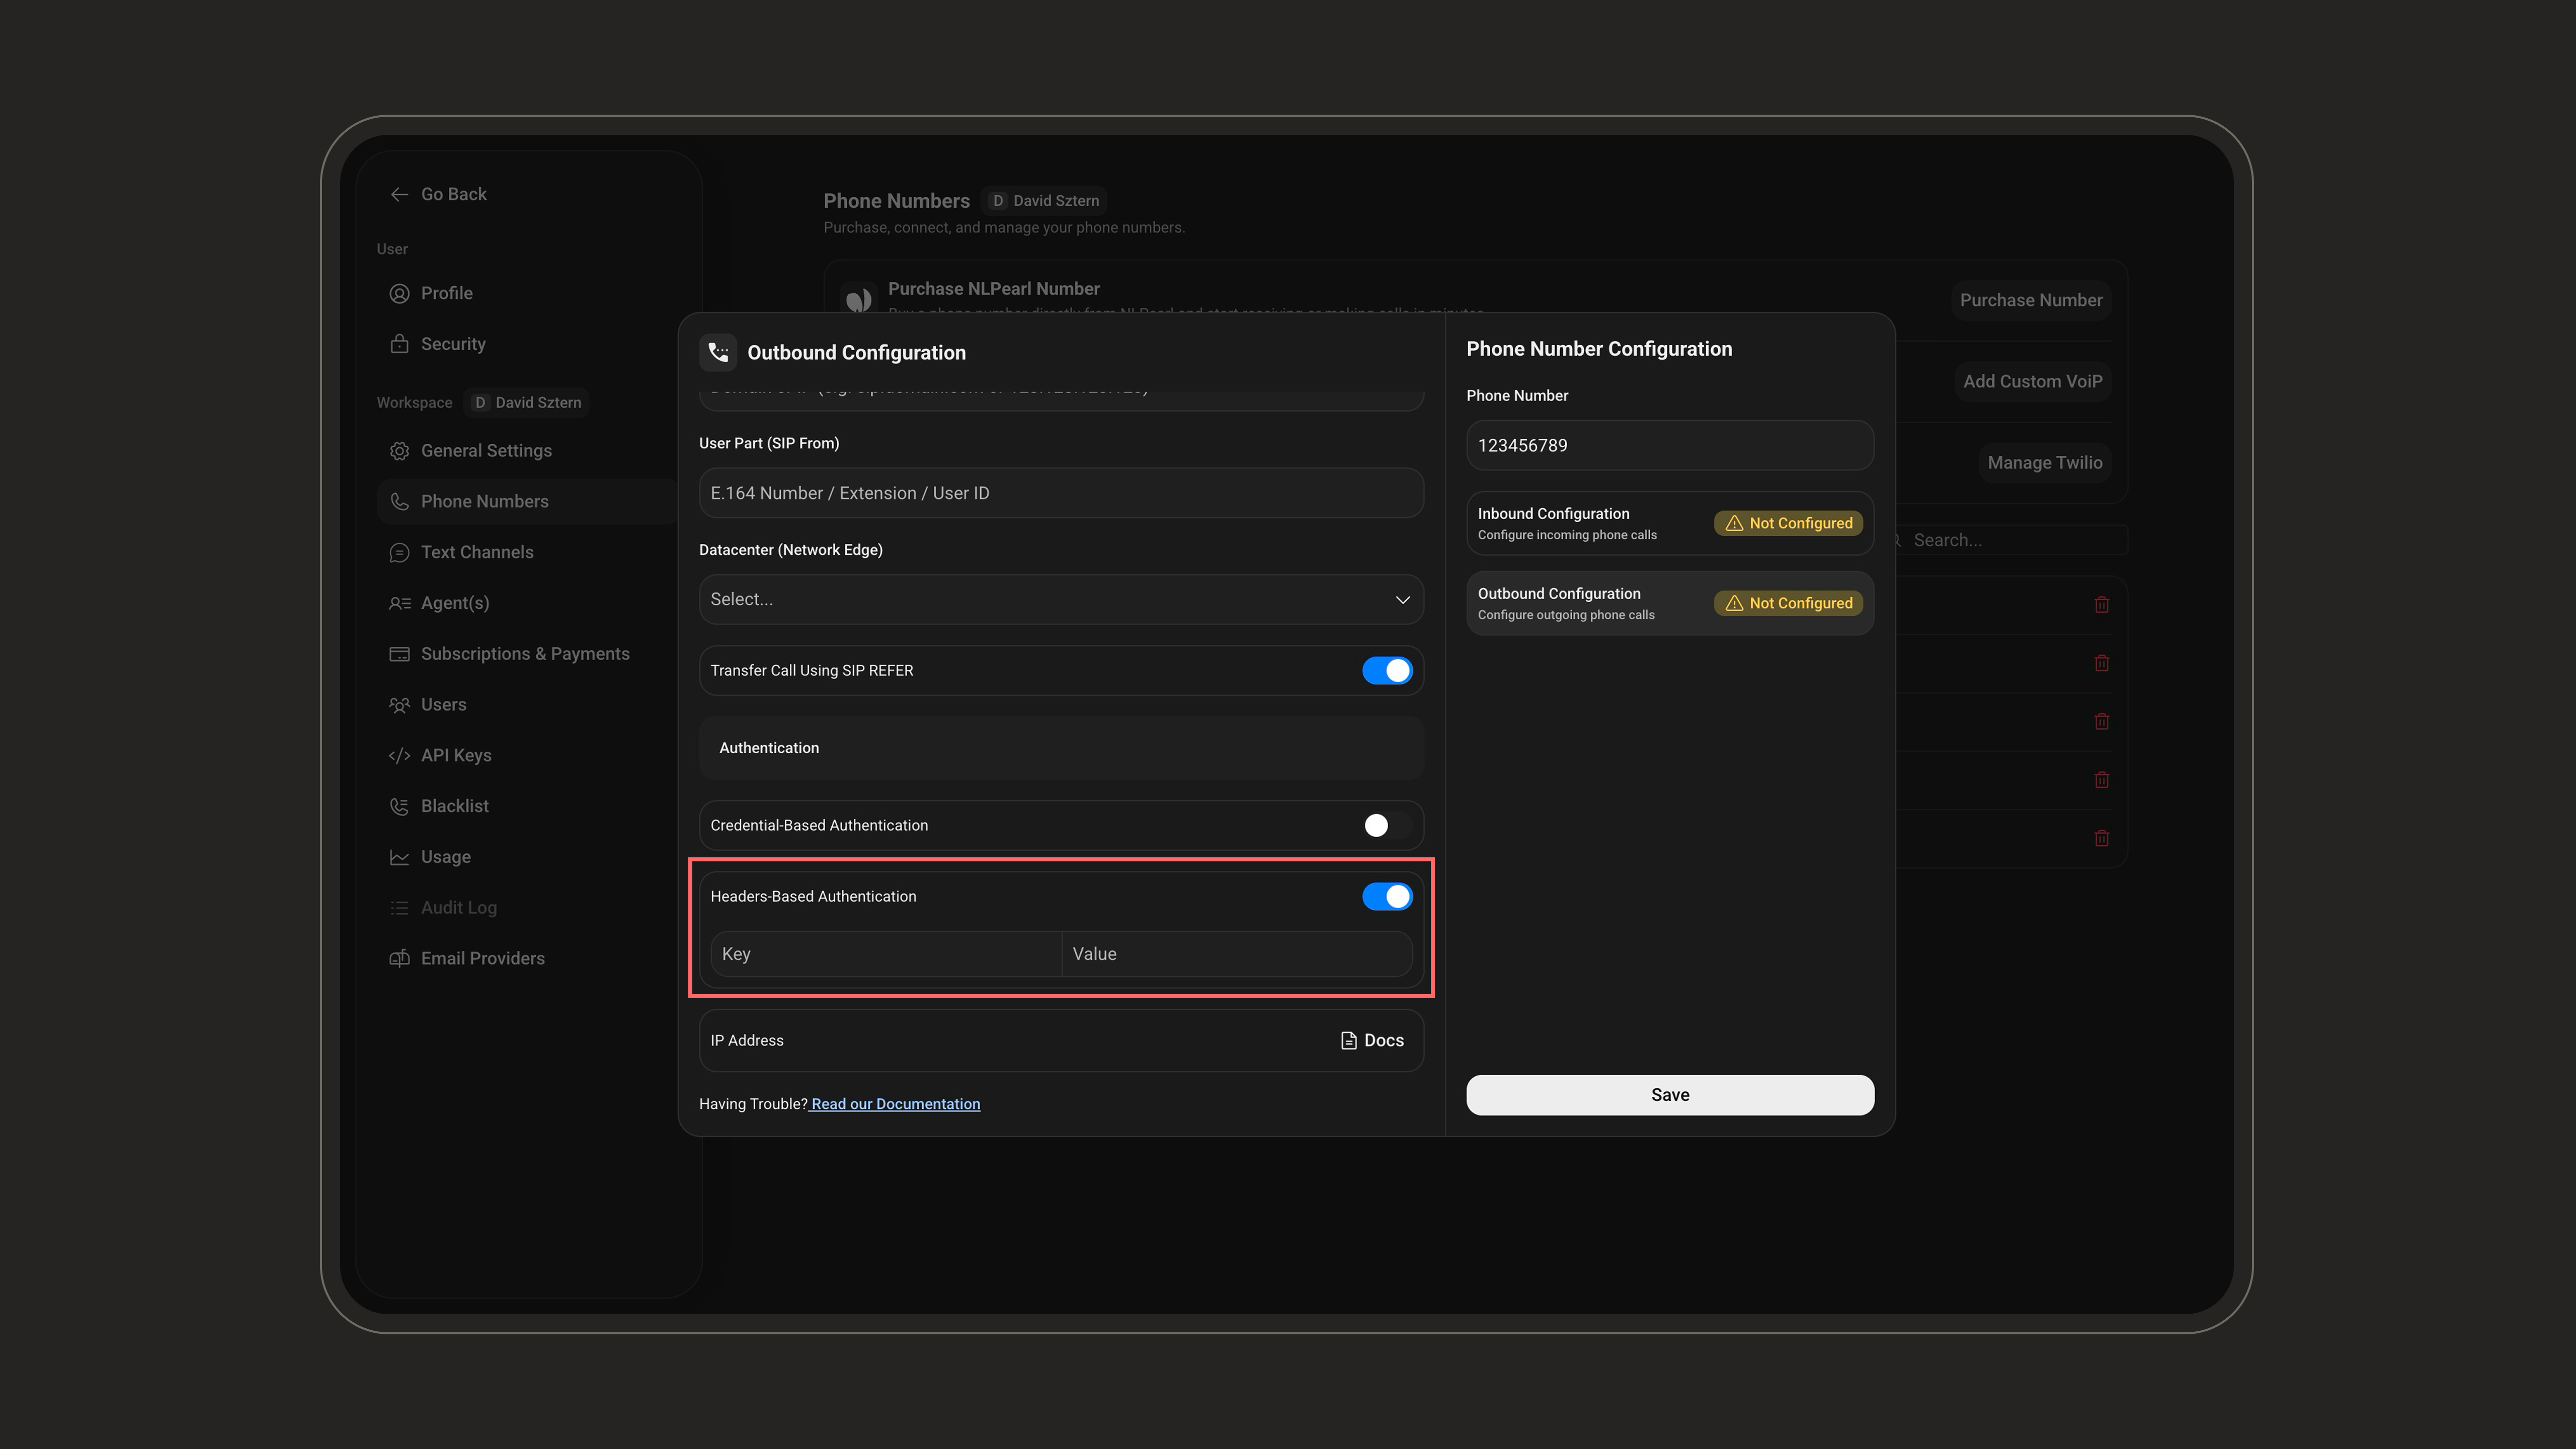Click the Text Channels chat bubble icon
Image resolution: width=2576 pixels, height=1449 pixels.
coord(399,553)
